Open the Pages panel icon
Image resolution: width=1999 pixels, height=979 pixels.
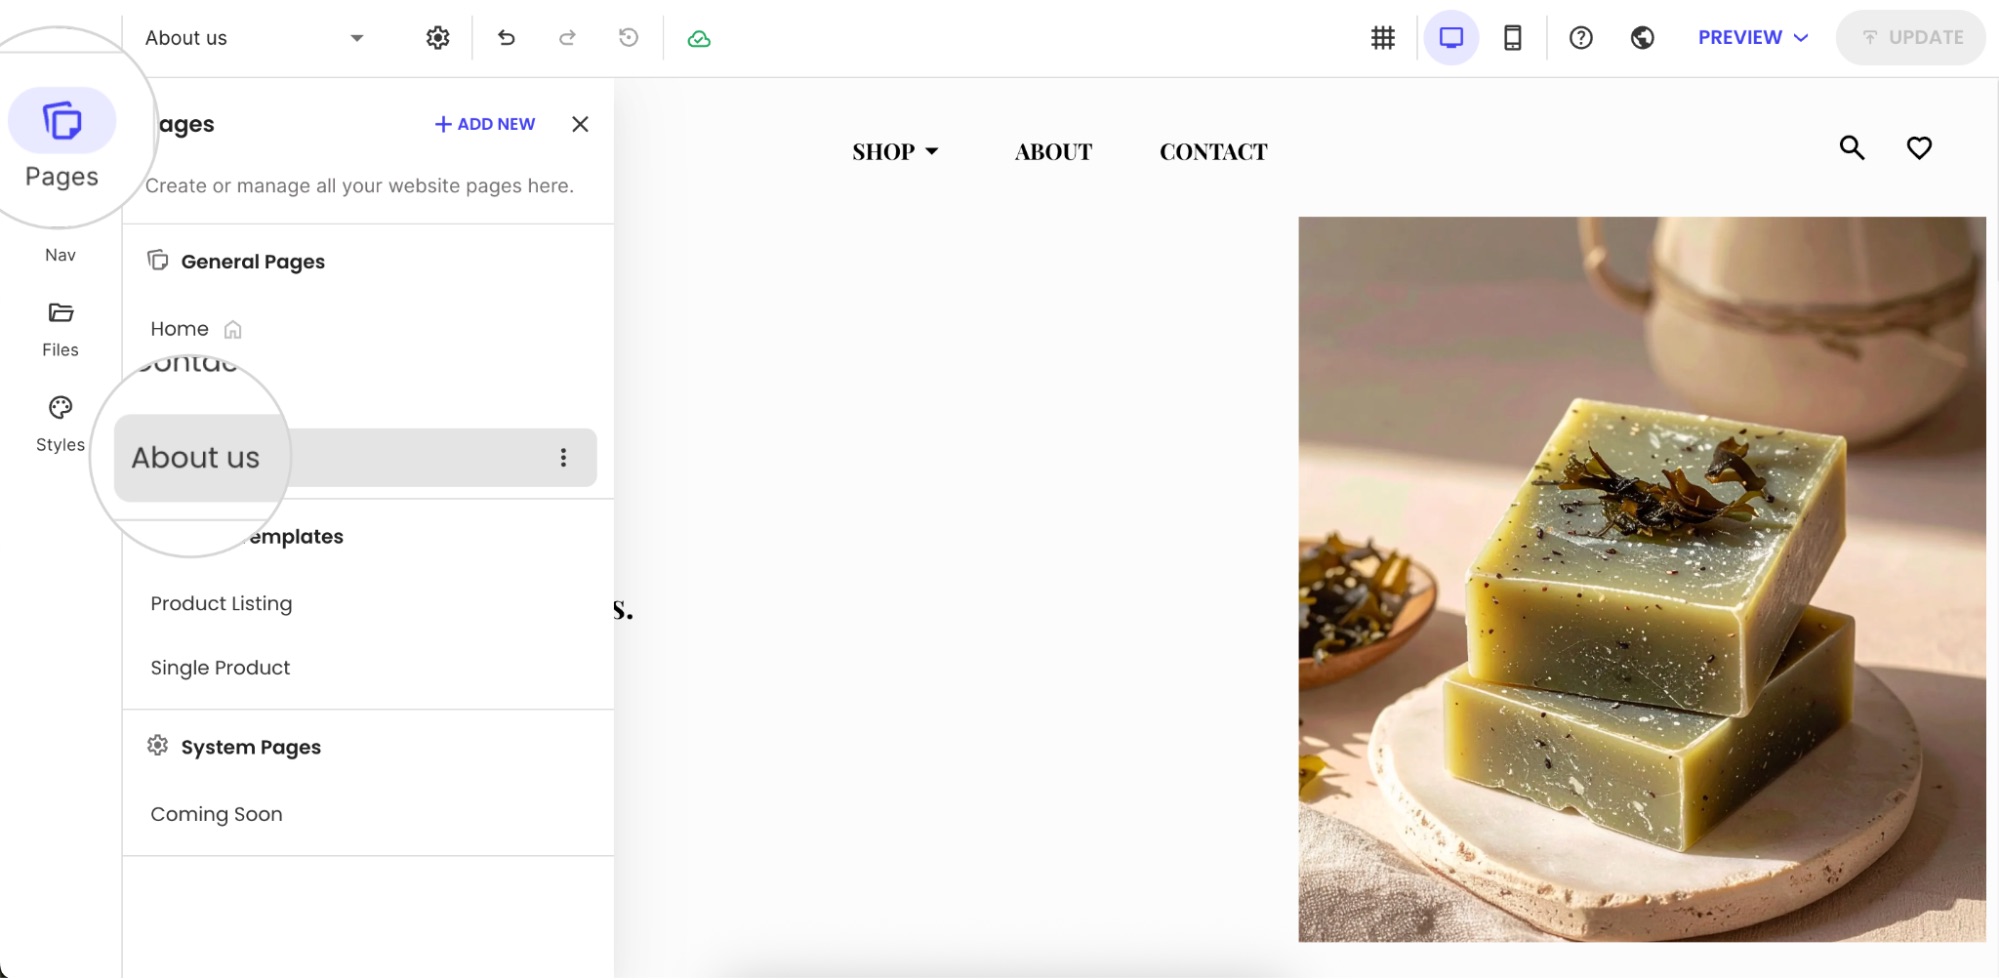(x=62, y=122)
